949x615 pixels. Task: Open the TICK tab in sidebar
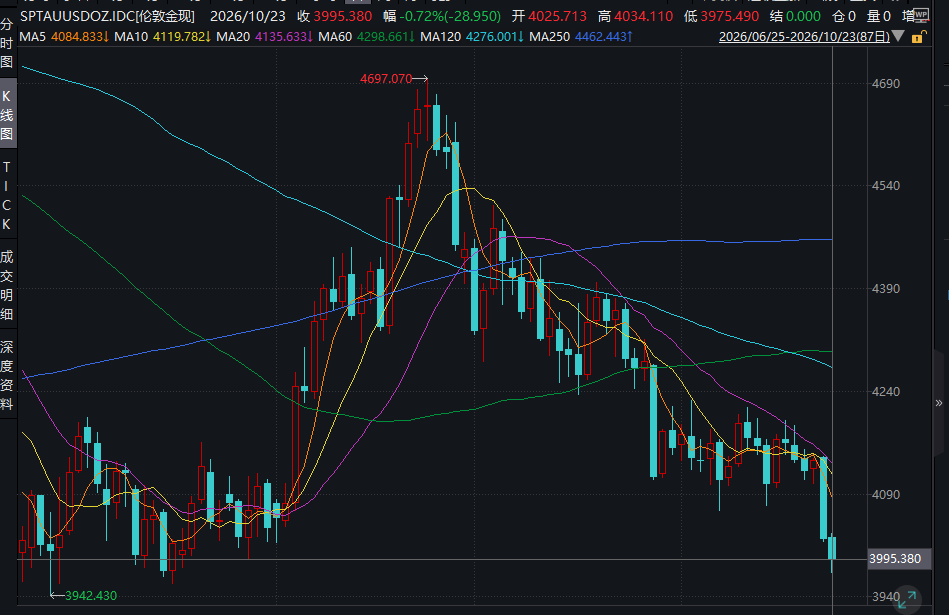pos(7,196)
